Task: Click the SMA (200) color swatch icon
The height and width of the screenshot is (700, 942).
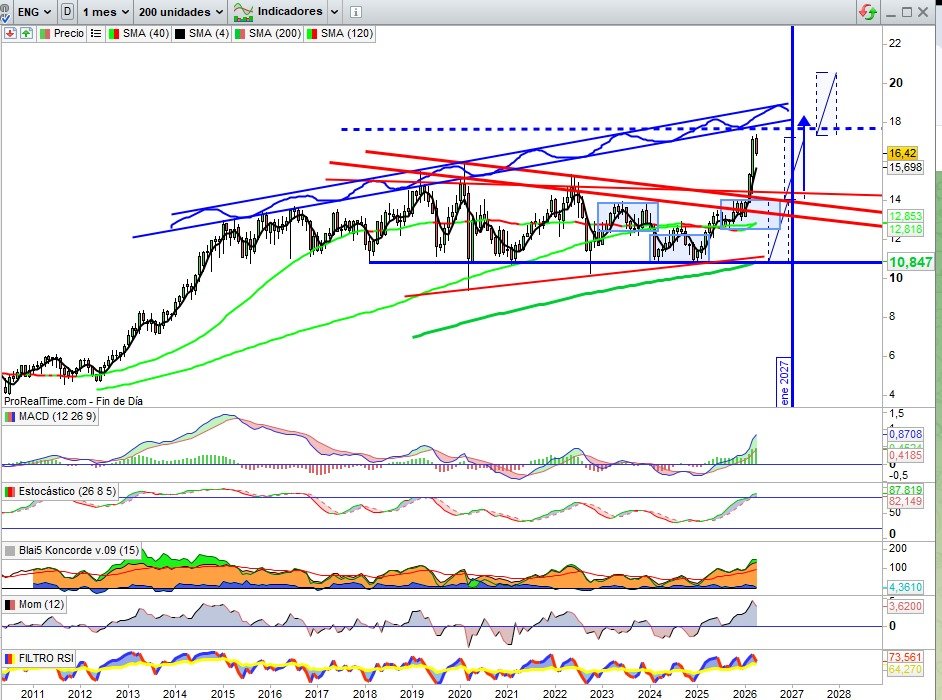Action: pos(240,34)
